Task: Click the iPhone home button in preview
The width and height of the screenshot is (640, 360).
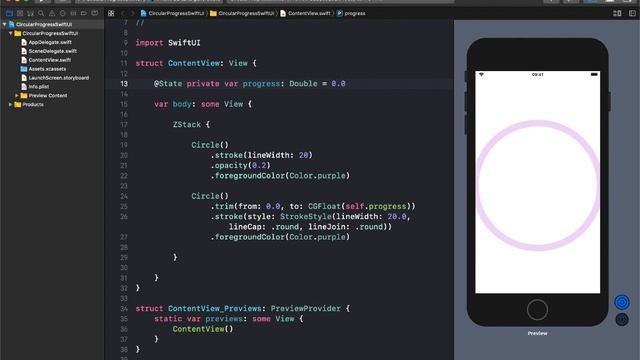Action: coord(537,309)
